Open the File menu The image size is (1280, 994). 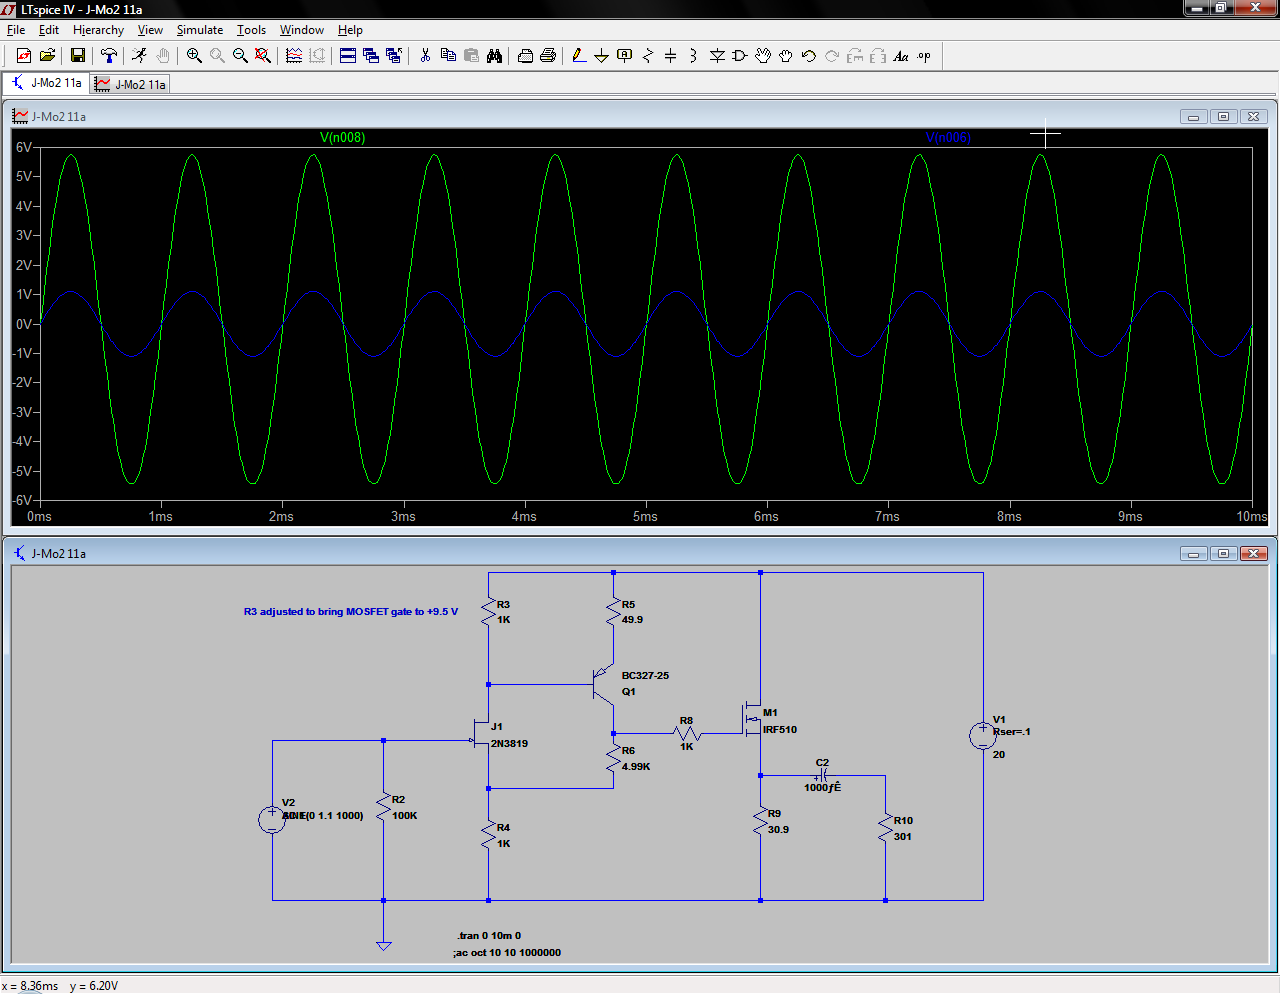point(16,30)
